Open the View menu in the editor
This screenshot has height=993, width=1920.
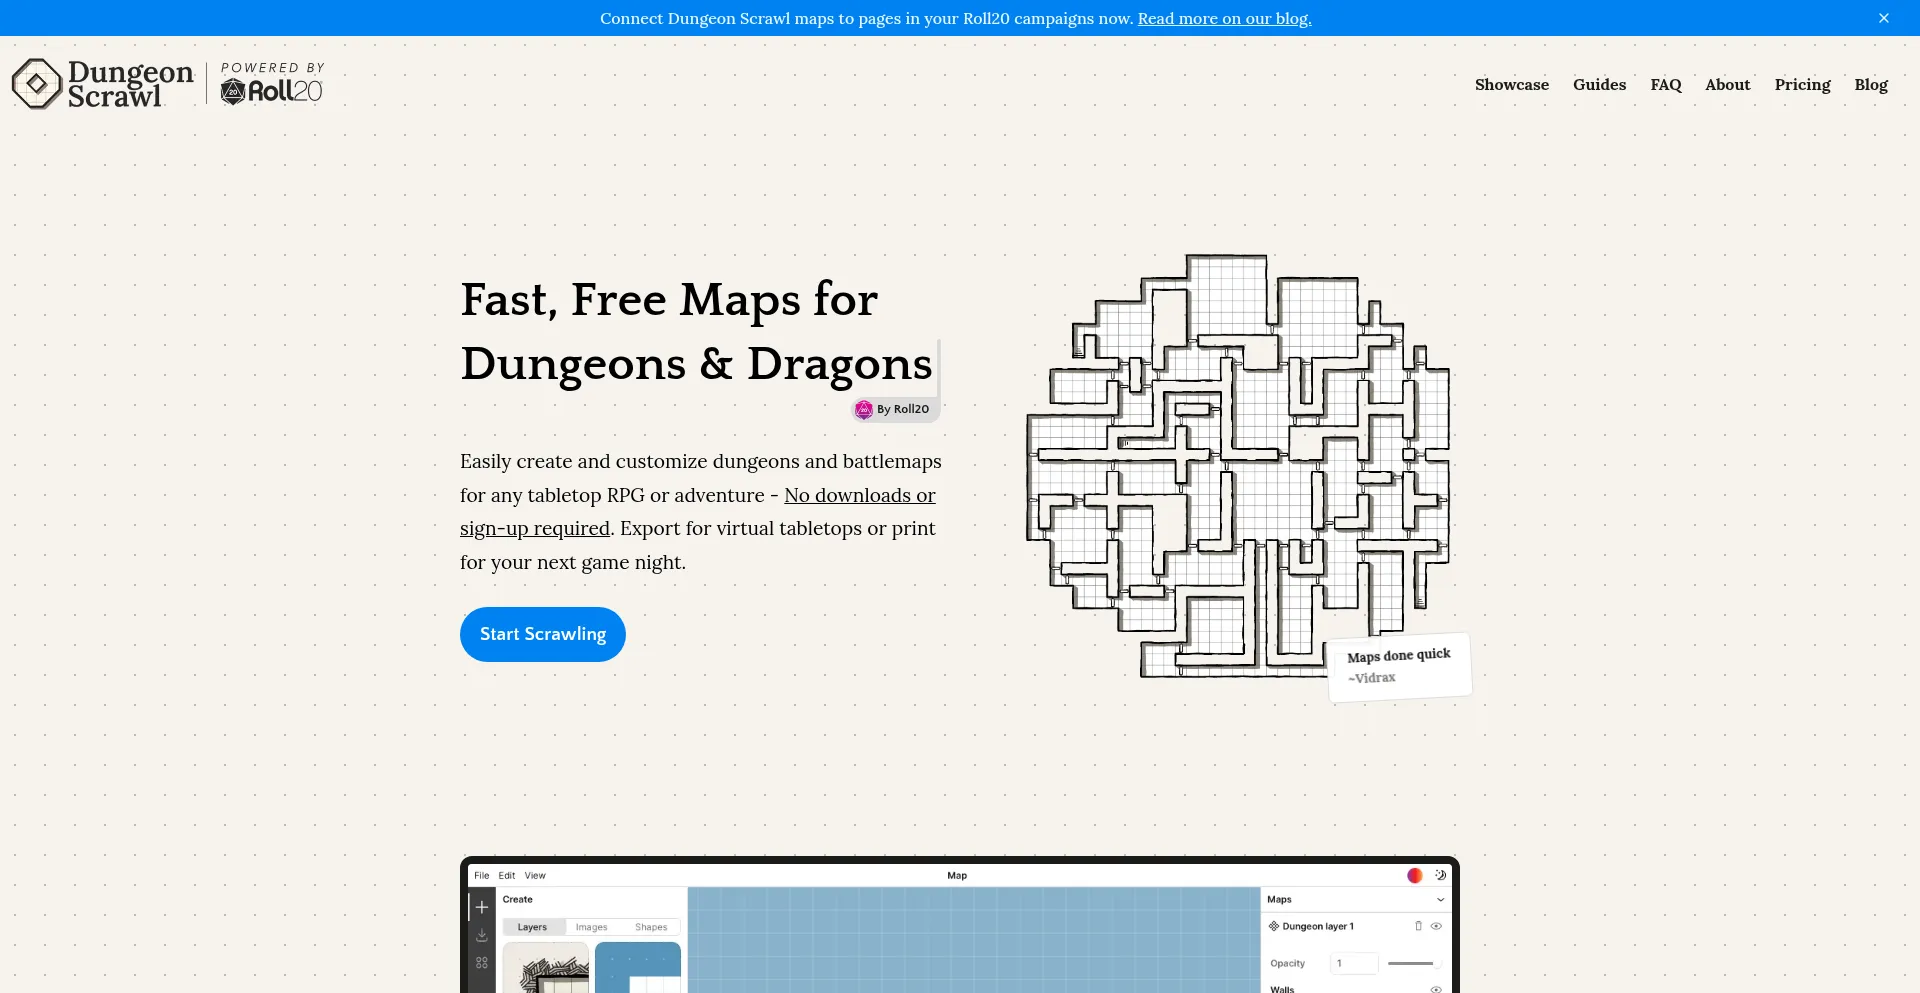coord(535,875)
